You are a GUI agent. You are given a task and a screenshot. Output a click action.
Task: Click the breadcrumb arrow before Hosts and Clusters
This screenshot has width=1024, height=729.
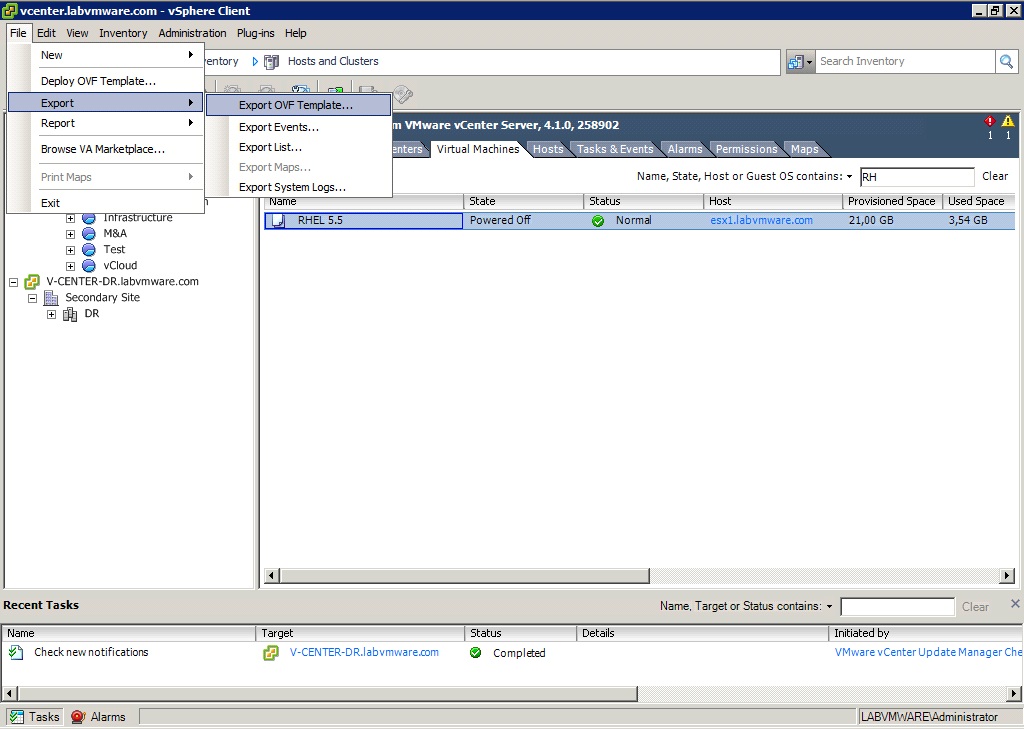(255, 61)
